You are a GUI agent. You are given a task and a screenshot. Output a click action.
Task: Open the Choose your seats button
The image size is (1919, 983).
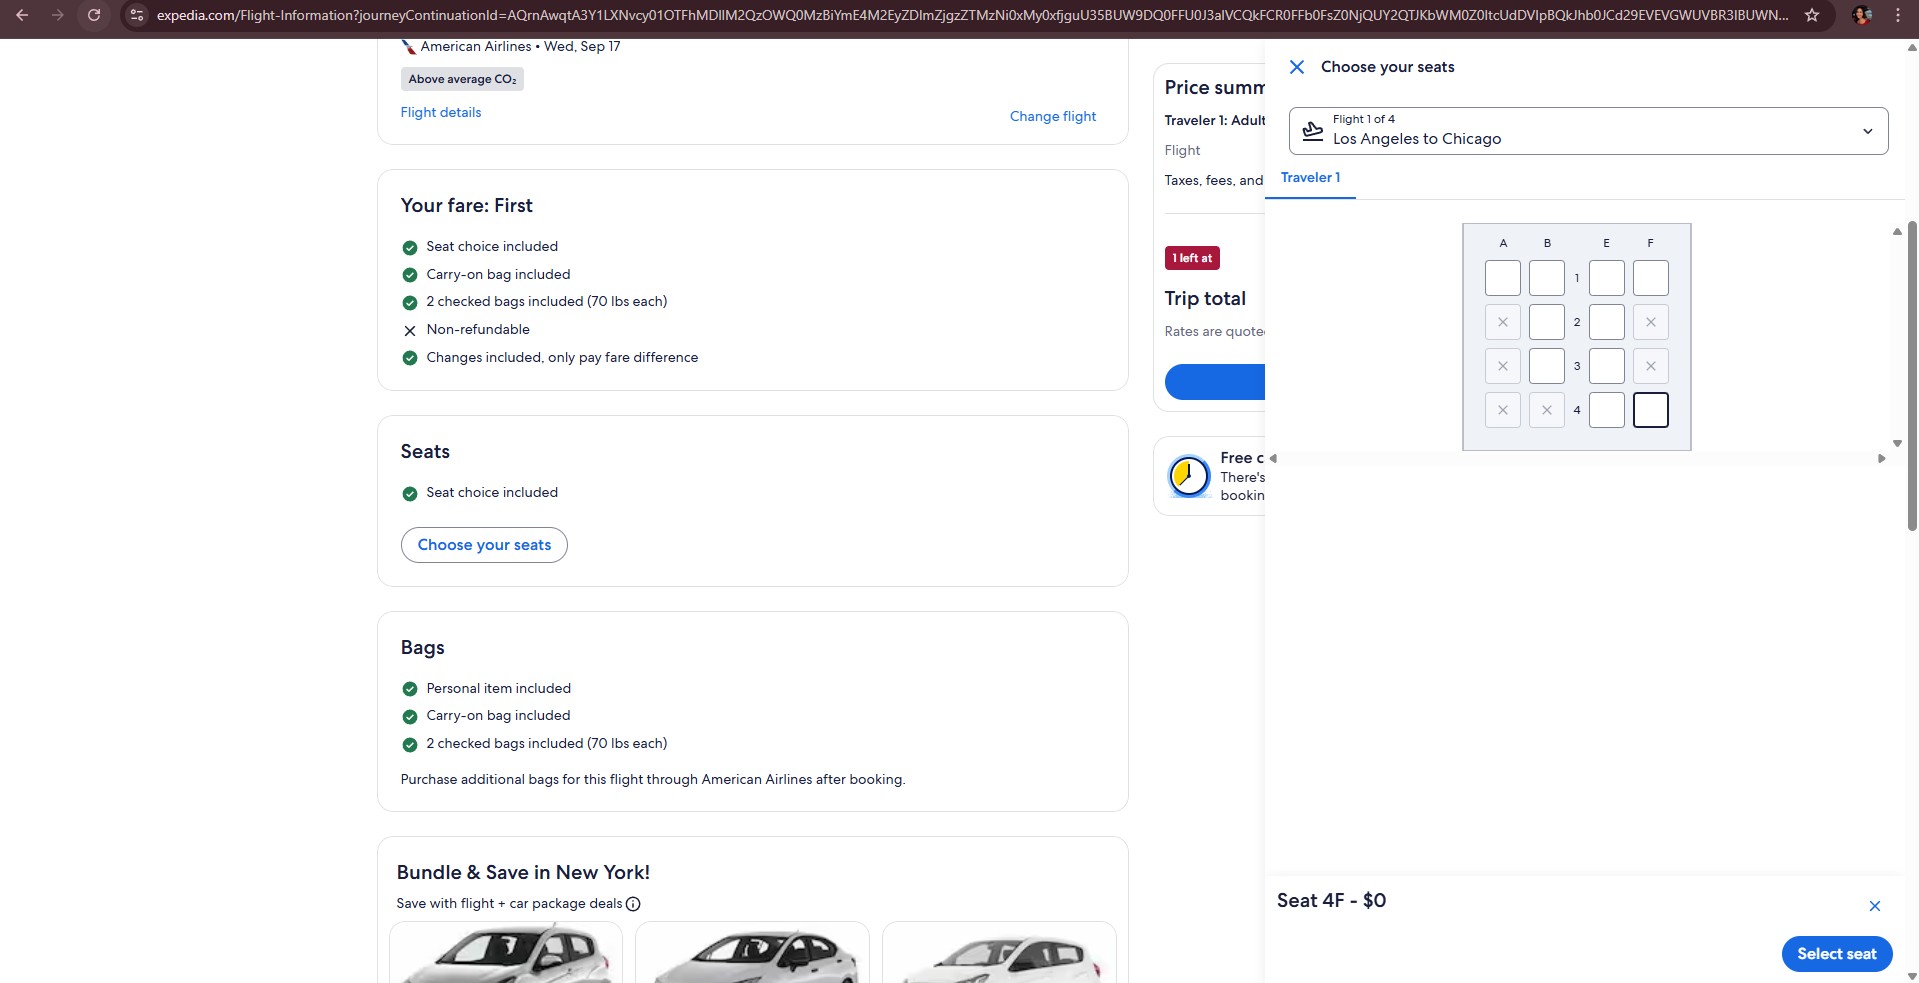(484, 545)
